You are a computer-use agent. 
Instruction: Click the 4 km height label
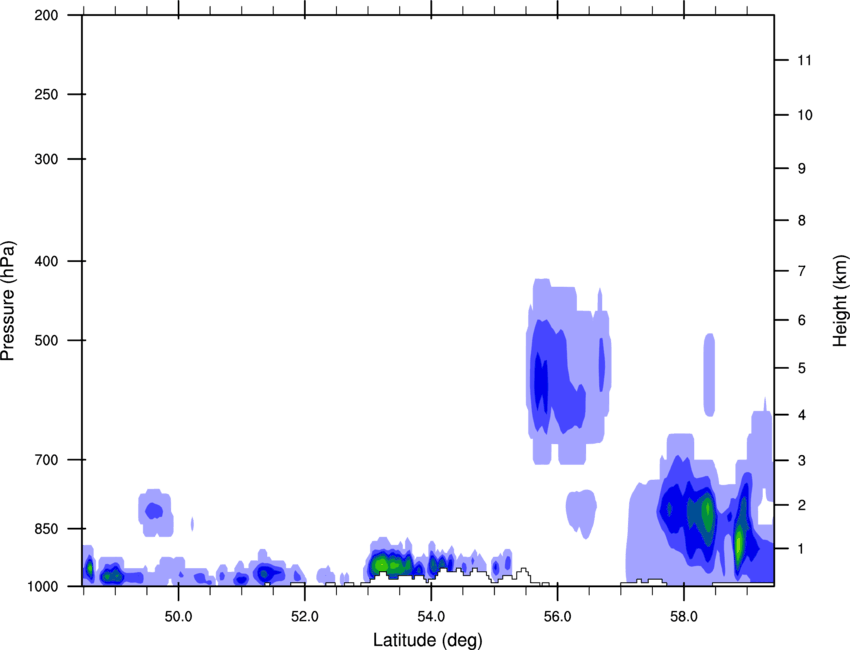point(802,415)
